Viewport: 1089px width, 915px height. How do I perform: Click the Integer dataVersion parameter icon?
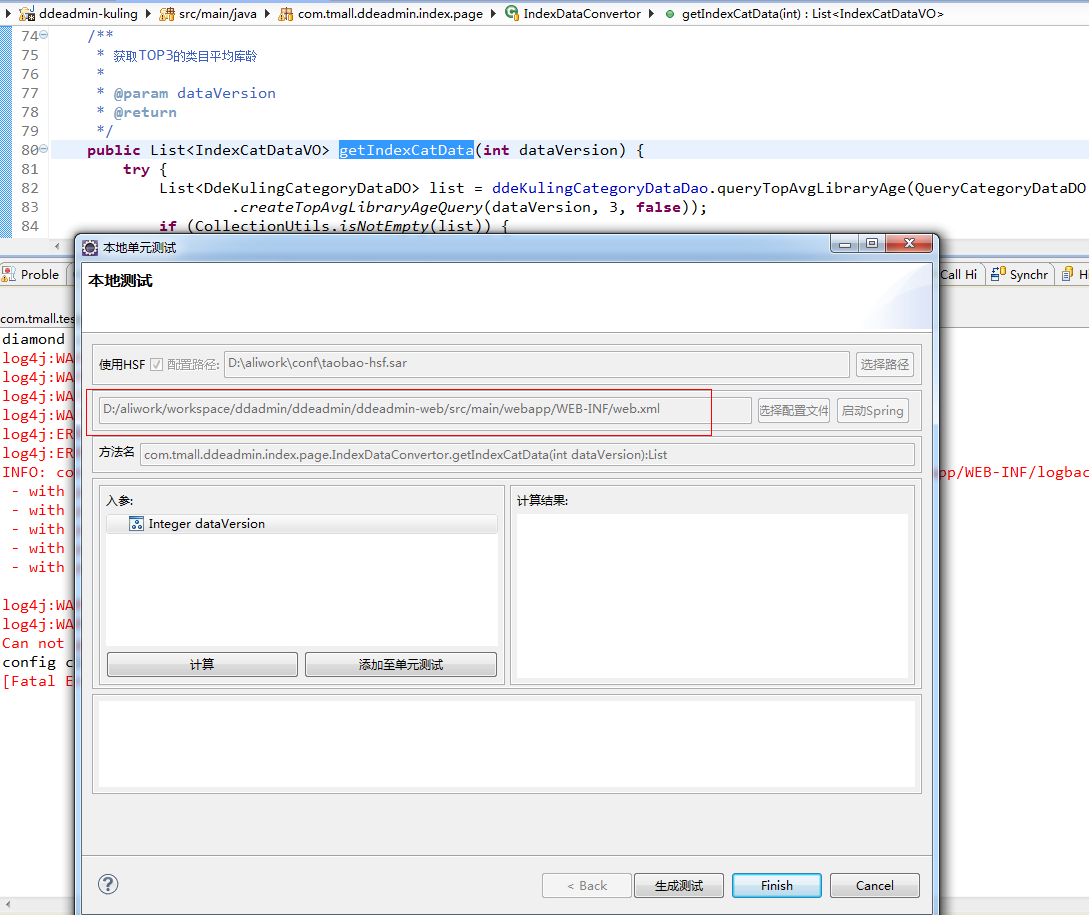[x=136, y=524]
